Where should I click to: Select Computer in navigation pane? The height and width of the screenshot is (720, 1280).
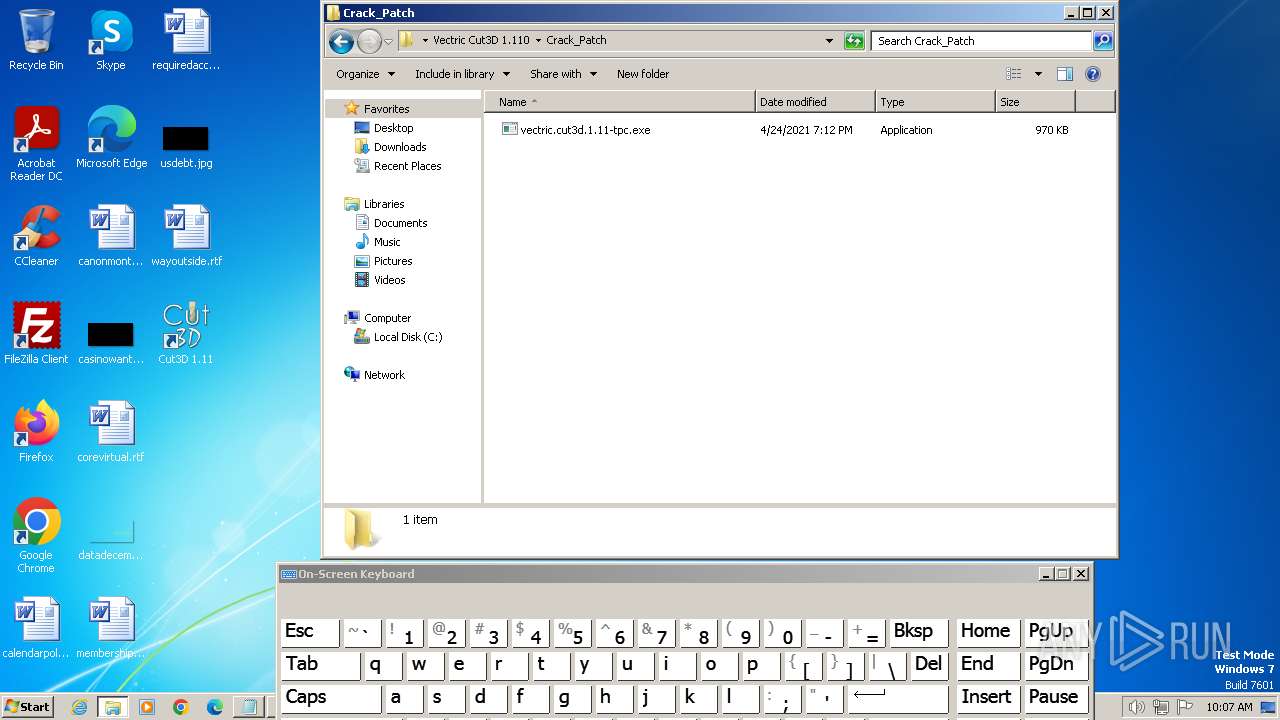click(387, 318)
